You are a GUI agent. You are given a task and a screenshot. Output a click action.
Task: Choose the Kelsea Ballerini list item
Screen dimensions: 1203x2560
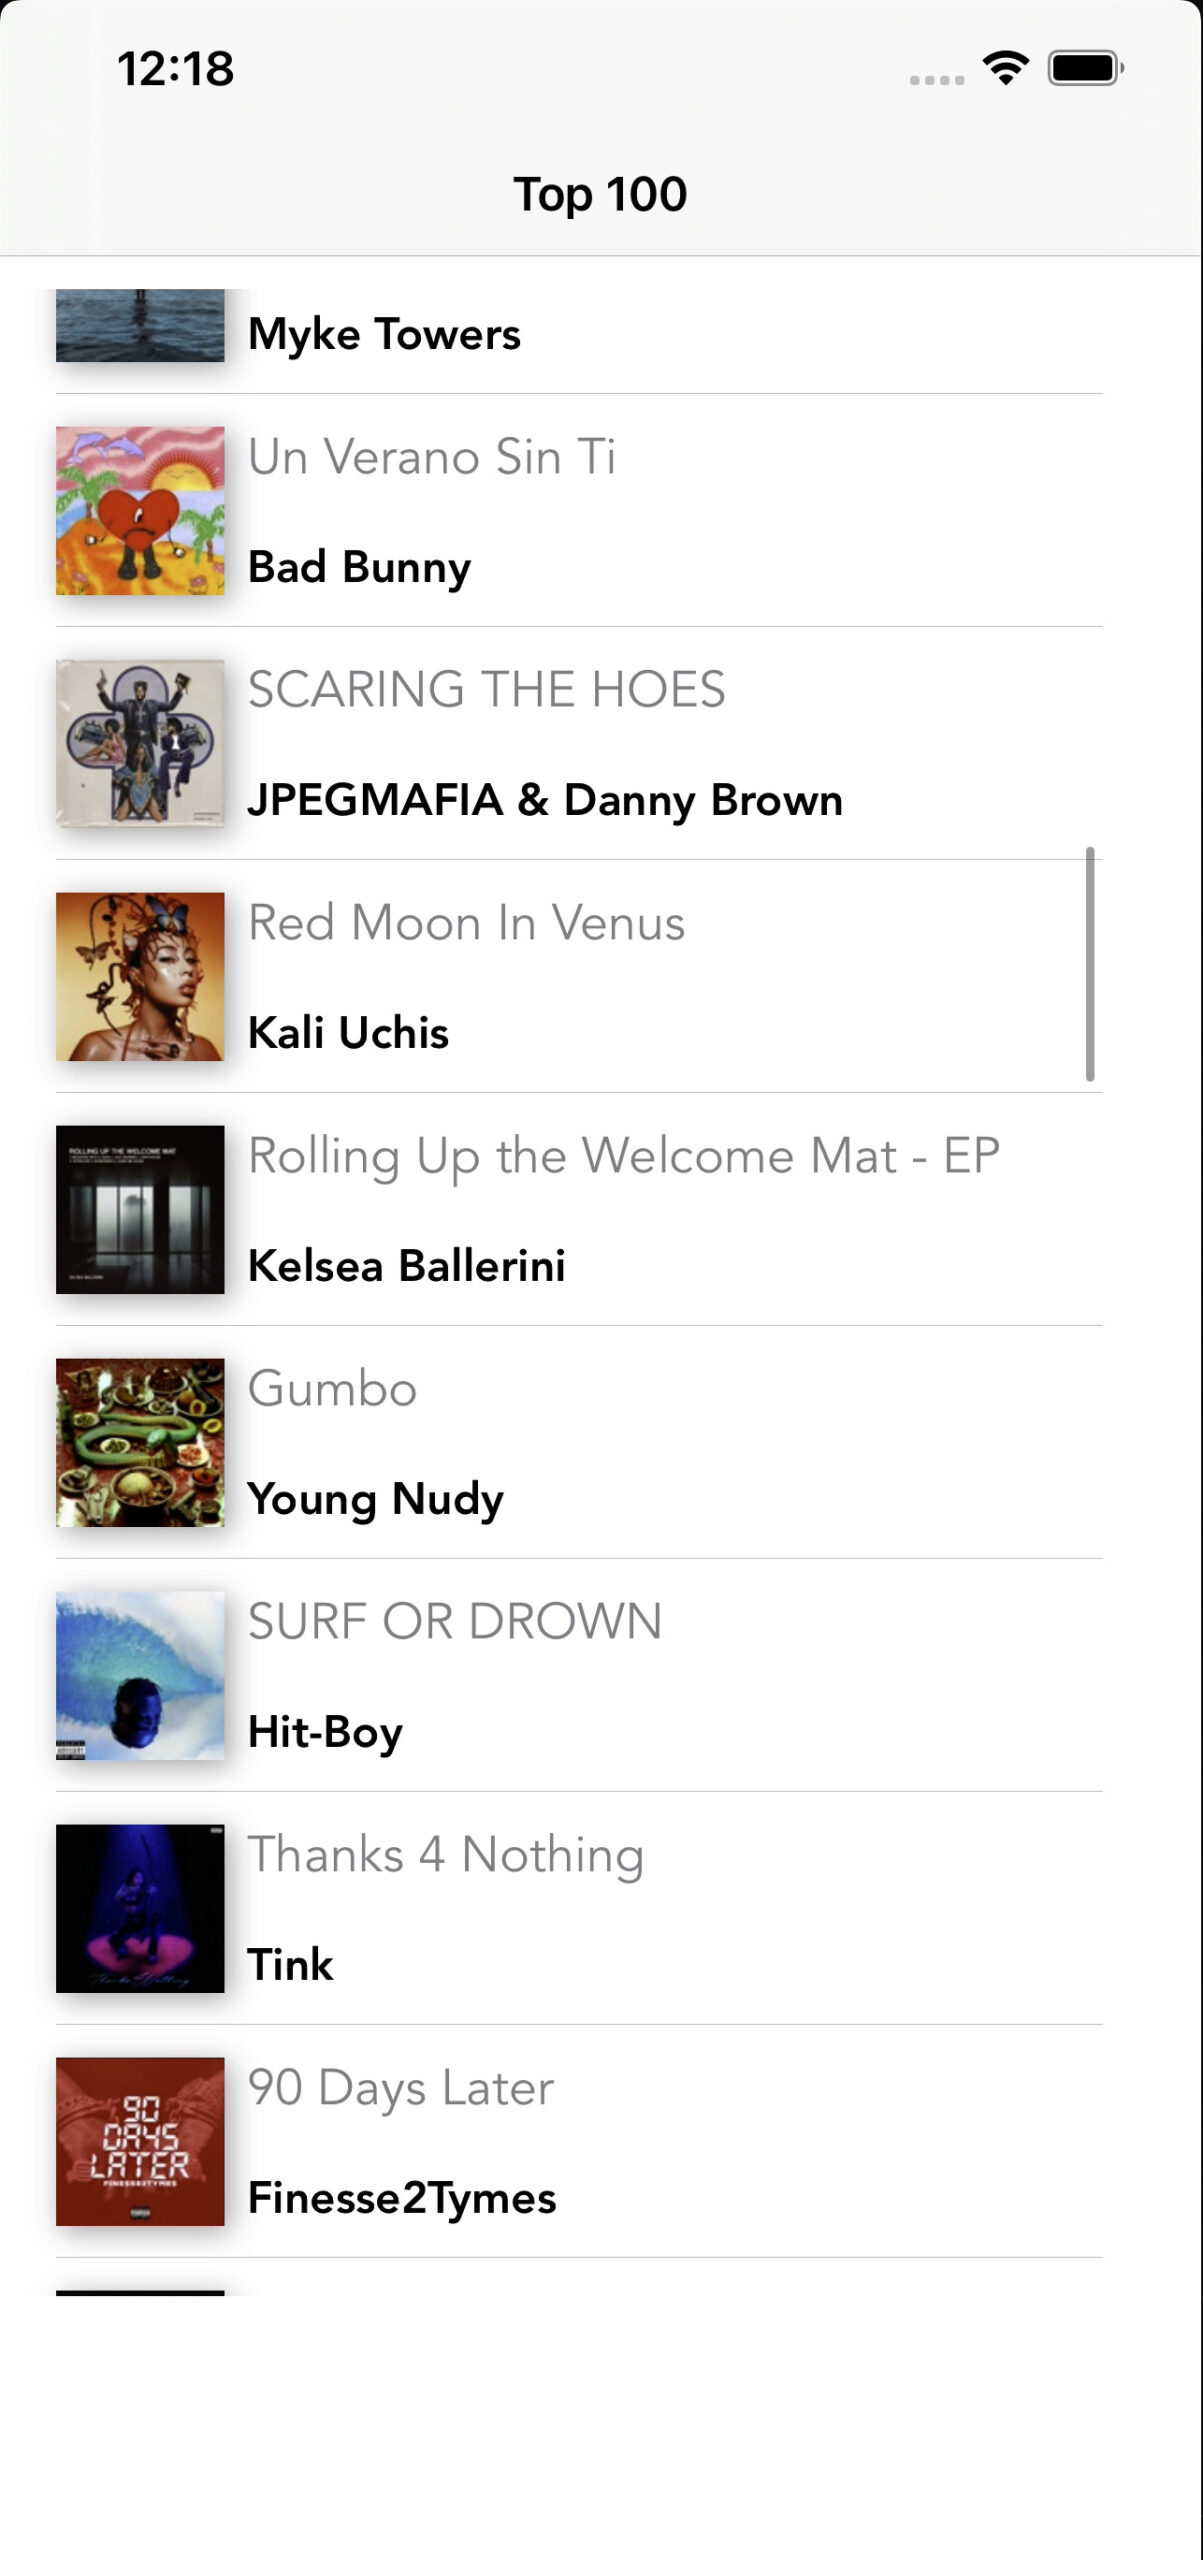406,1266
